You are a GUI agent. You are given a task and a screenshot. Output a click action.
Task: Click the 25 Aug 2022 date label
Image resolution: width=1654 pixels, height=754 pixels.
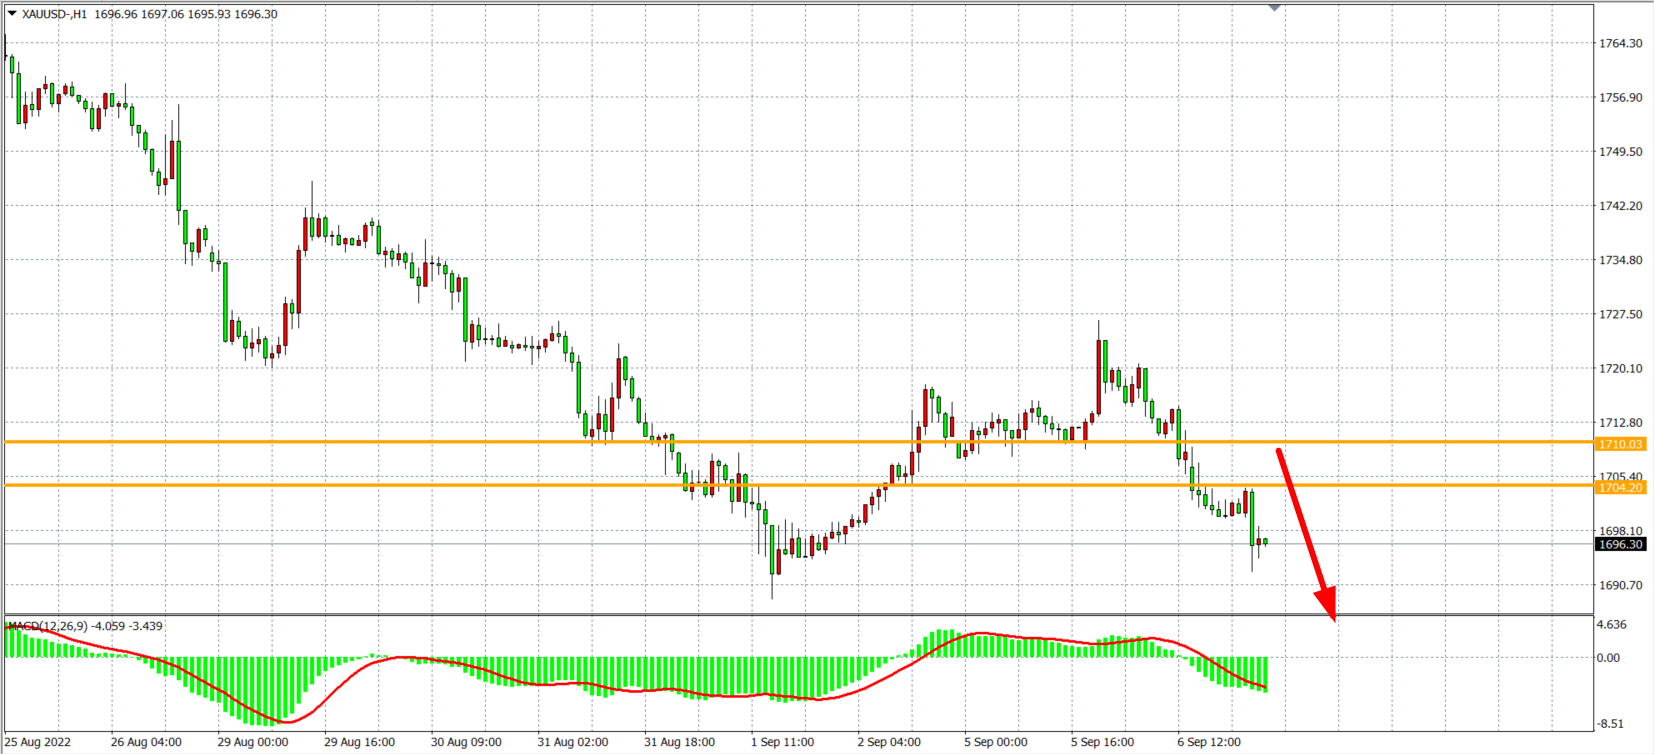click(x=38, y=742)
